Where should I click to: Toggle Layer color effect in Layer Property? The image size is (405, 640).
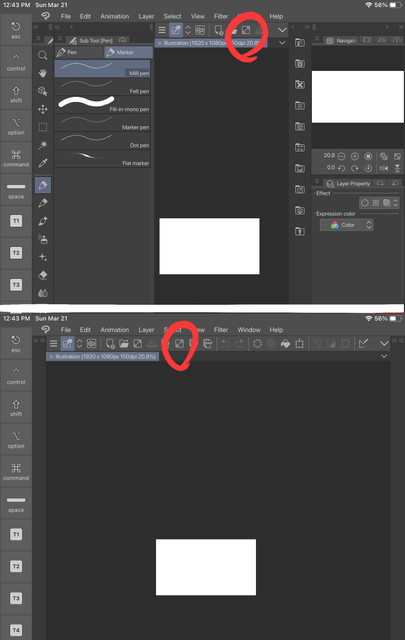coord(386,203)
